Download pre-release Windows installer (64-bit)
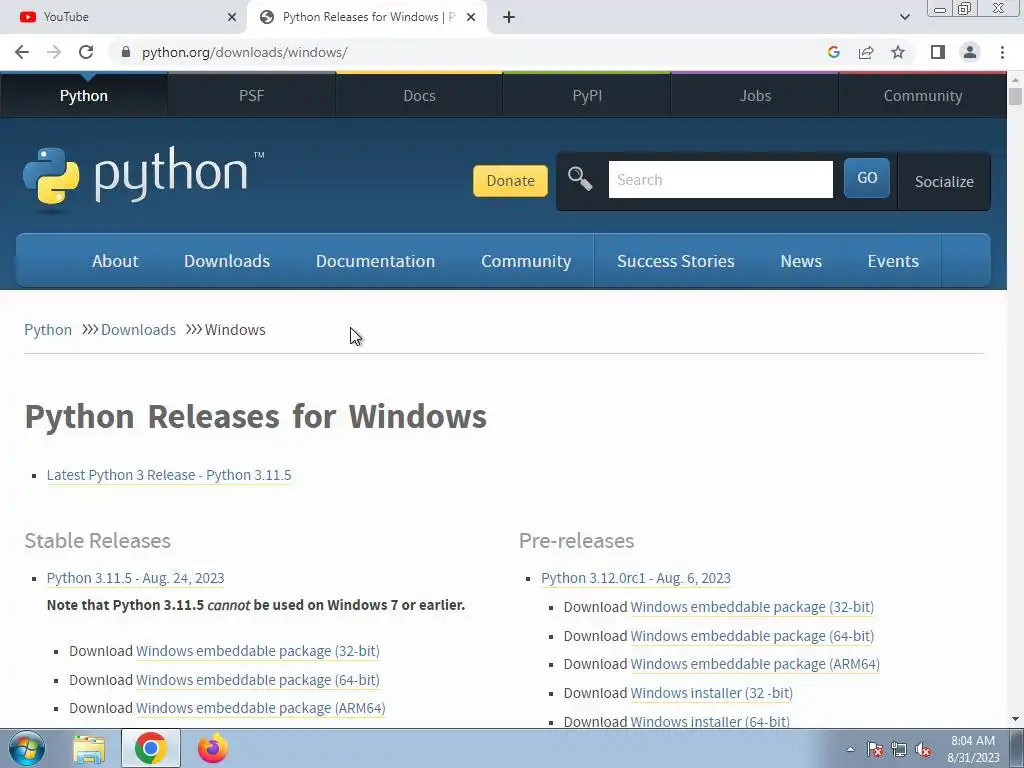 (710, 722)
